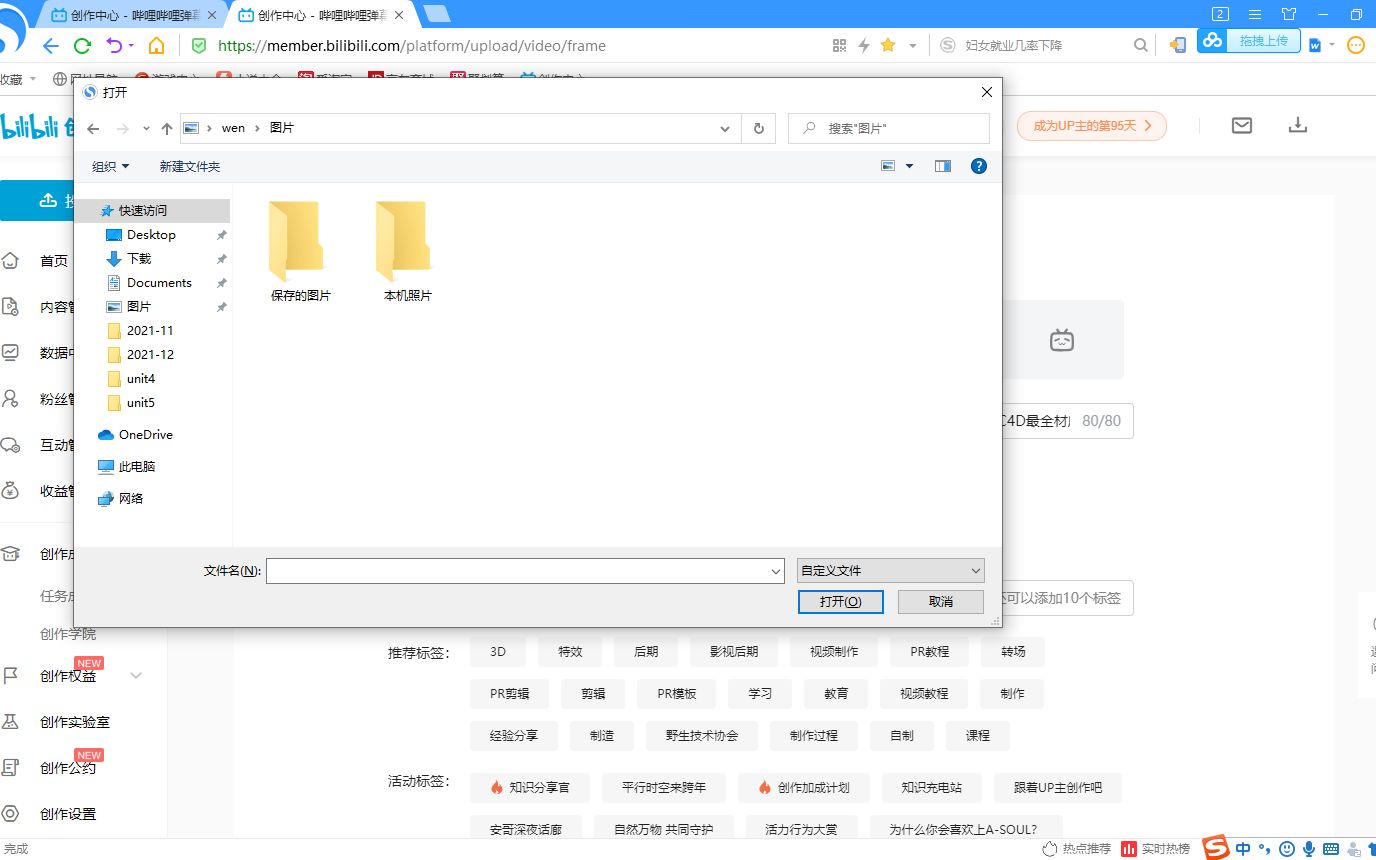The width and height of the screenshot is (1376, 860).
Task: Add the 影视后期 recommended tag
Action: [734, 651]
